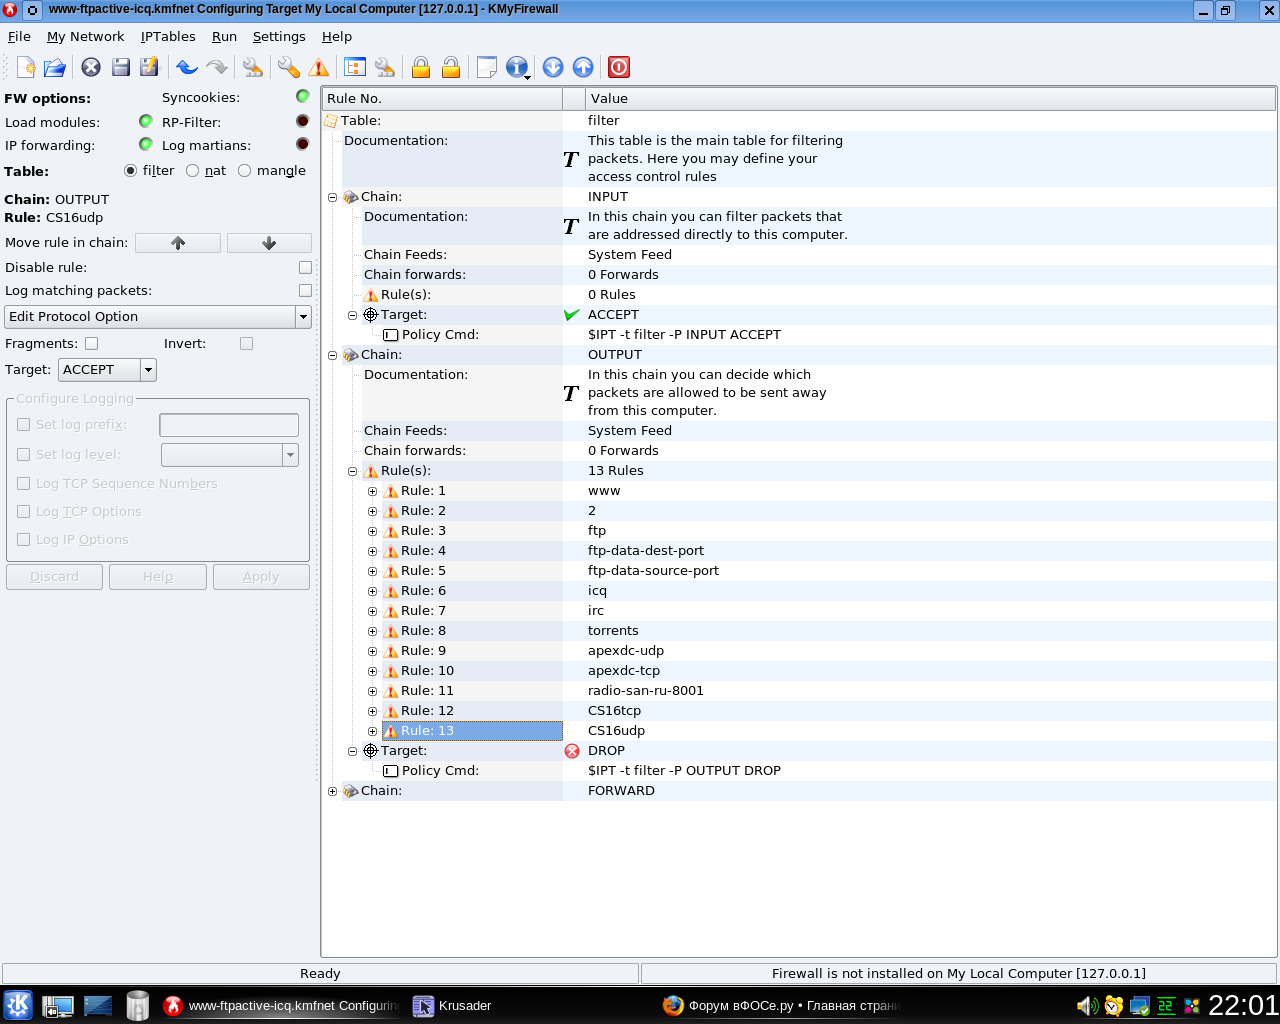
Task: Select Rule: 8 torrents in tree
Action: coord(424,631)
